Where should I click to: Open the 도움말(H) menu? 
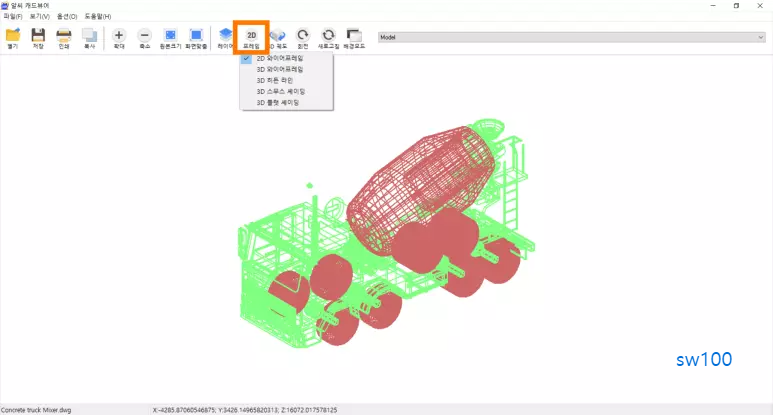point(98,16)
